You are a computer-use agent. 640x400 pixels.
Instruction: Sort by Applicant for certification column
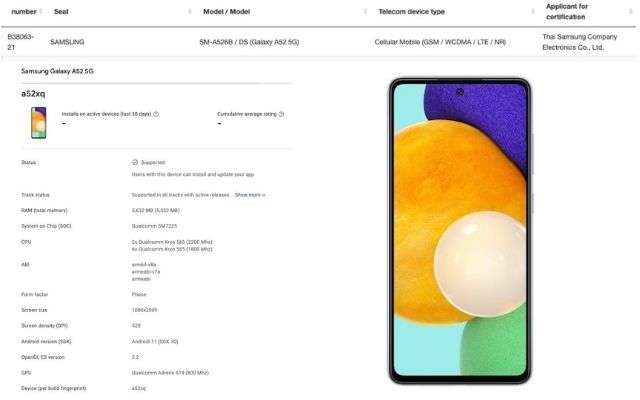click(567, 12)
